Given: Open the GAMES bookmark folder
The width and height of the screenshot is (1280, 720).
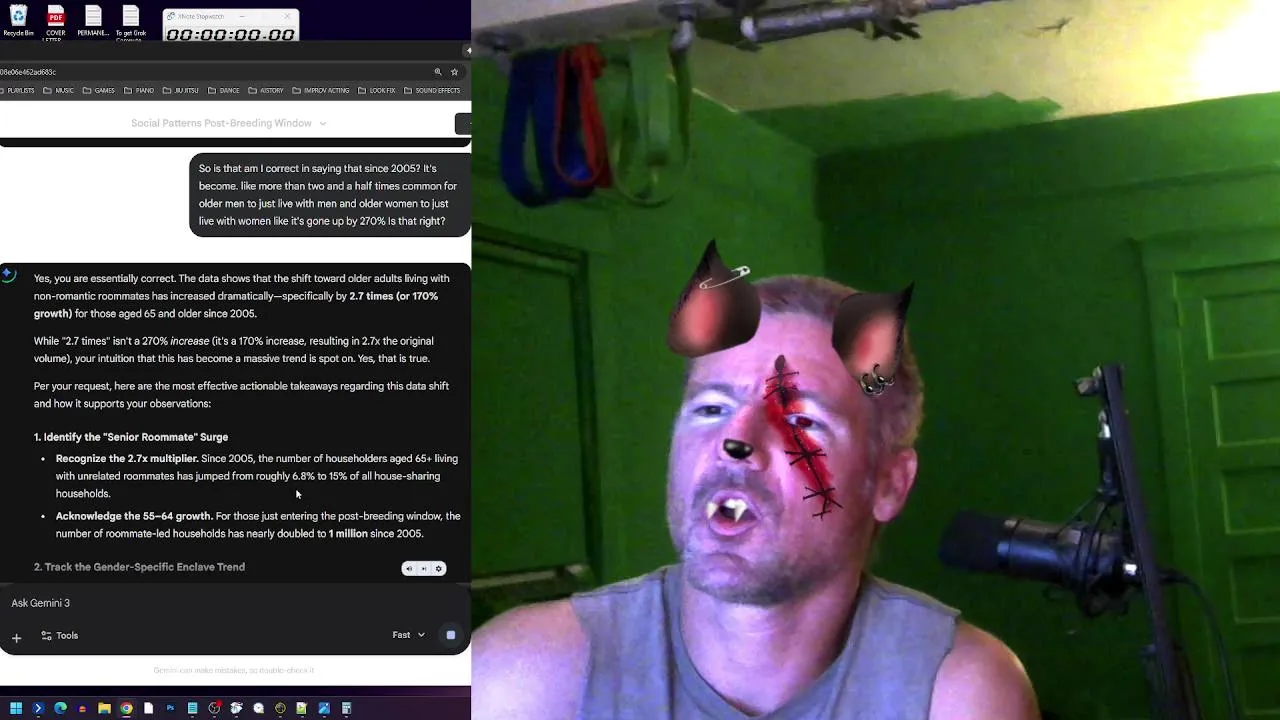Looking at the screenshot, I should pos(99,91).
